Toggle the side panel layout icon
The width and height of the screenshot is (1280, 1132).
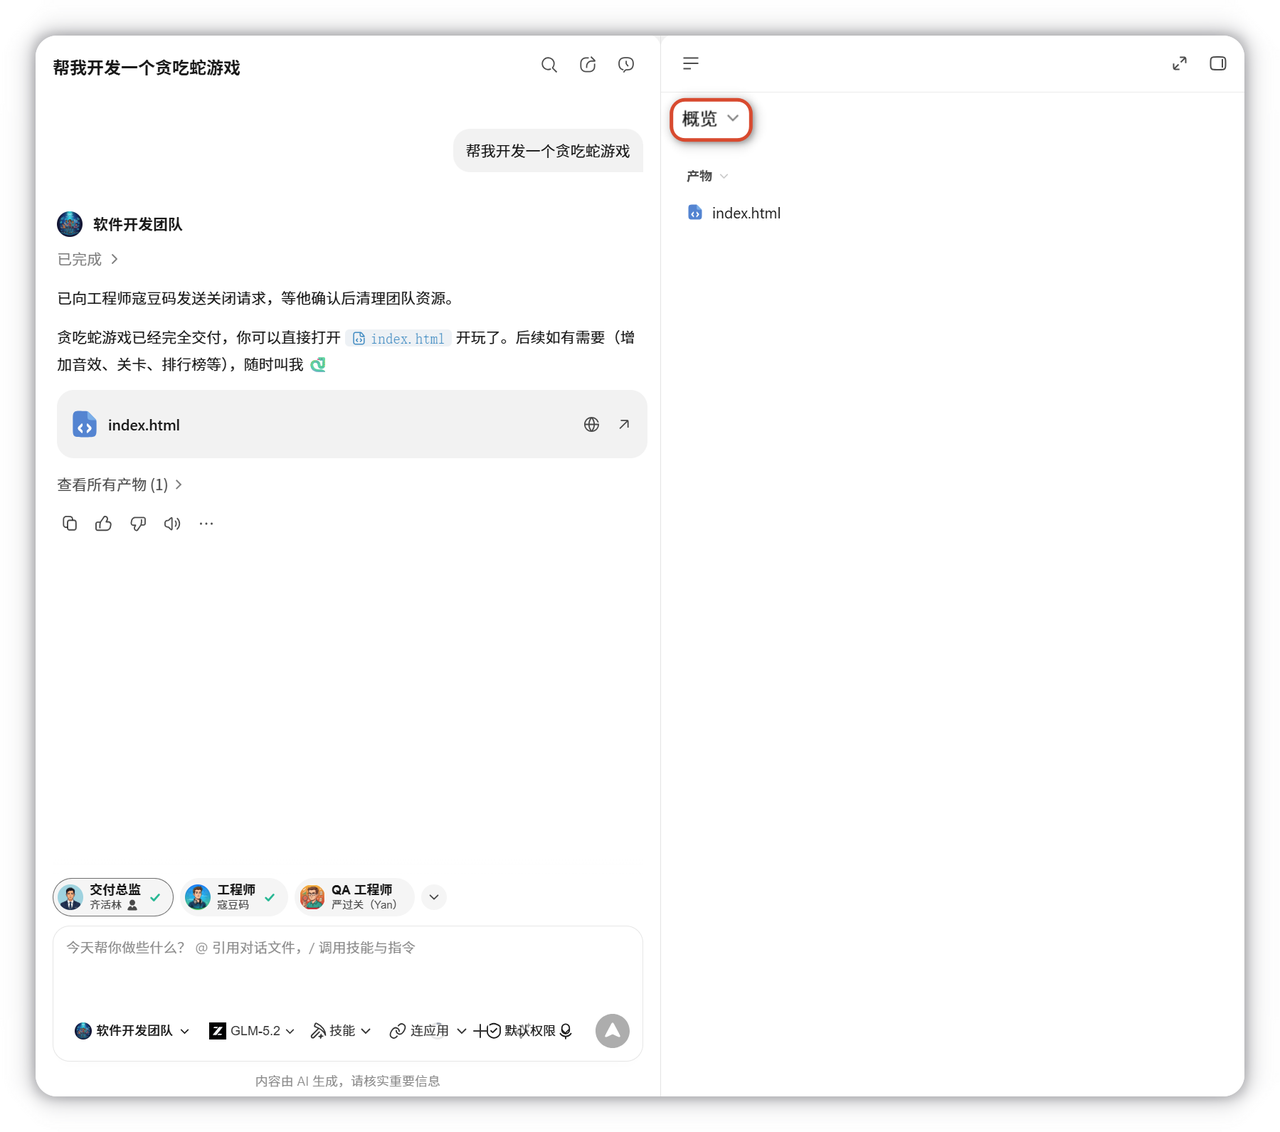click(x=1218, y=64)
